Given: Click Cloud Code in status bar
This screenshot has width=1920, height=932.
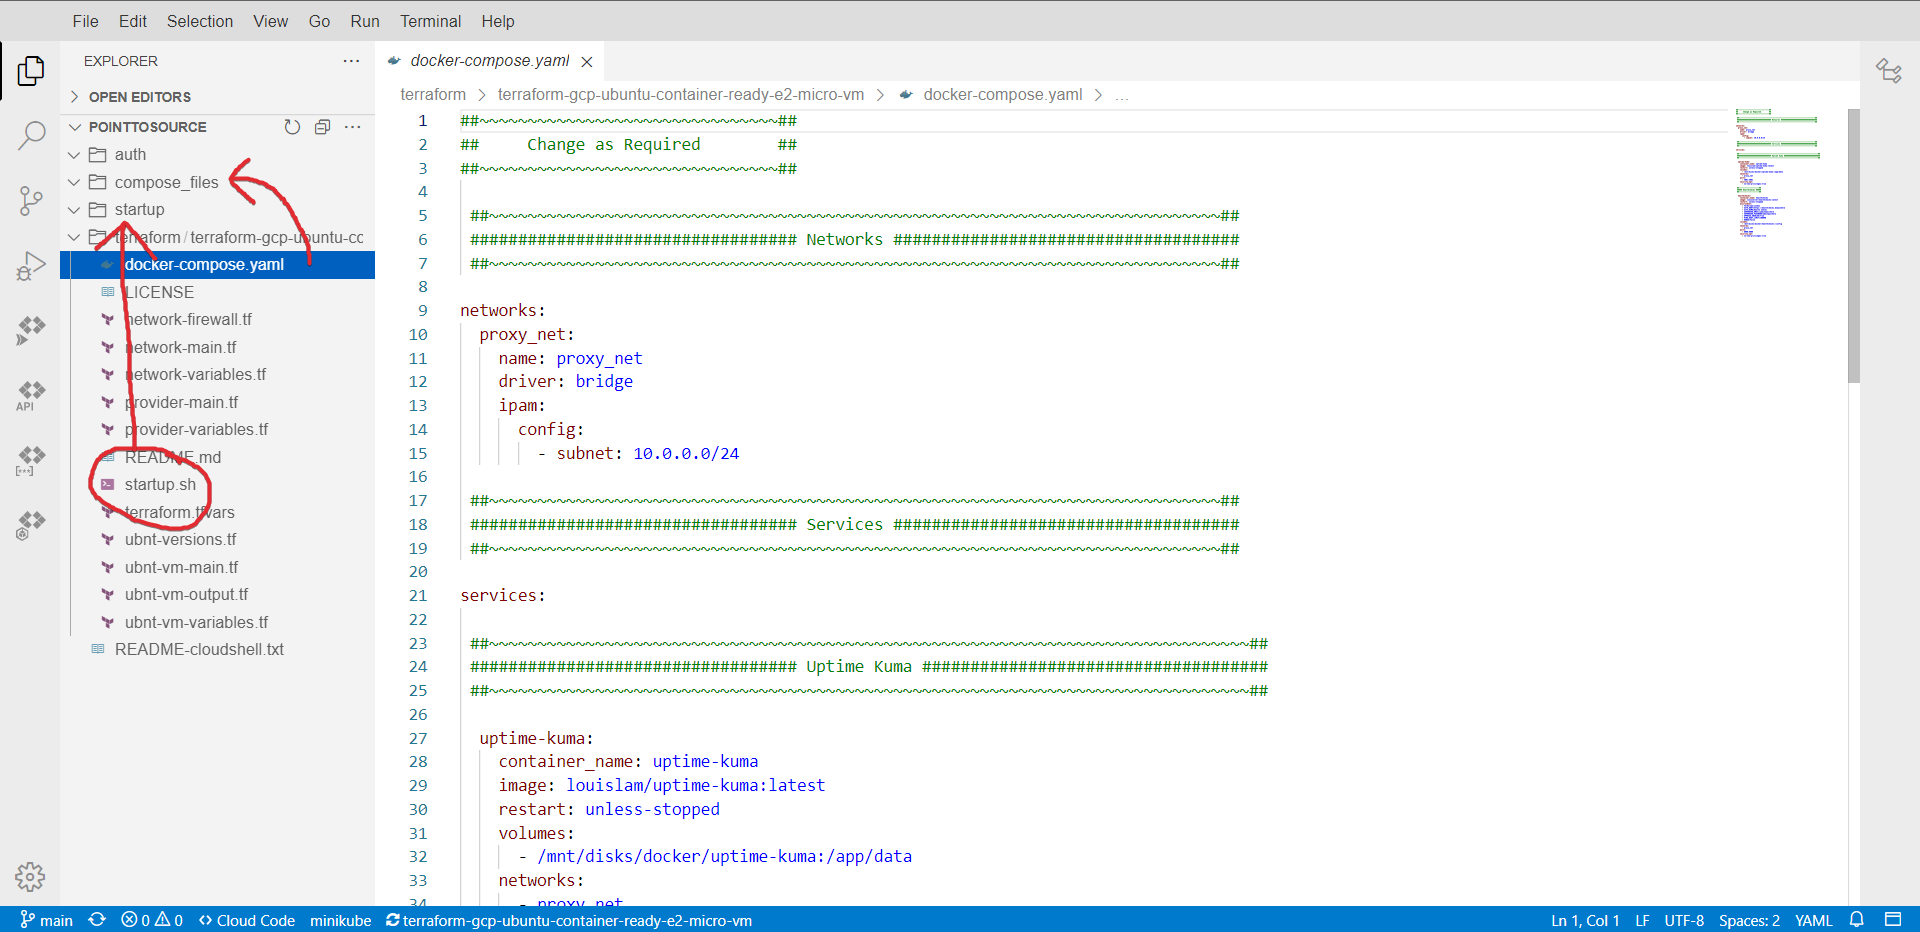Looking at the screenshot, I should [246, 920].
